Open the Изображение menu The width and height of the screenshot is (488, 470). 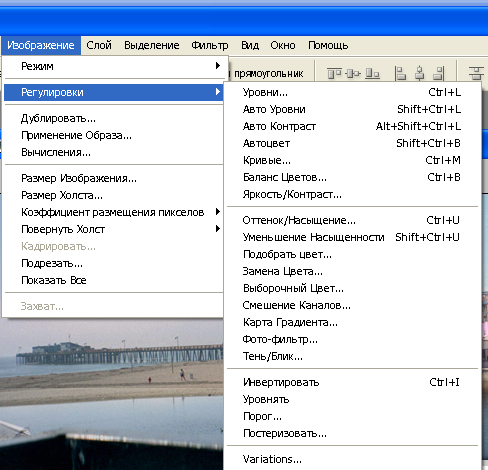pos(41,45)
